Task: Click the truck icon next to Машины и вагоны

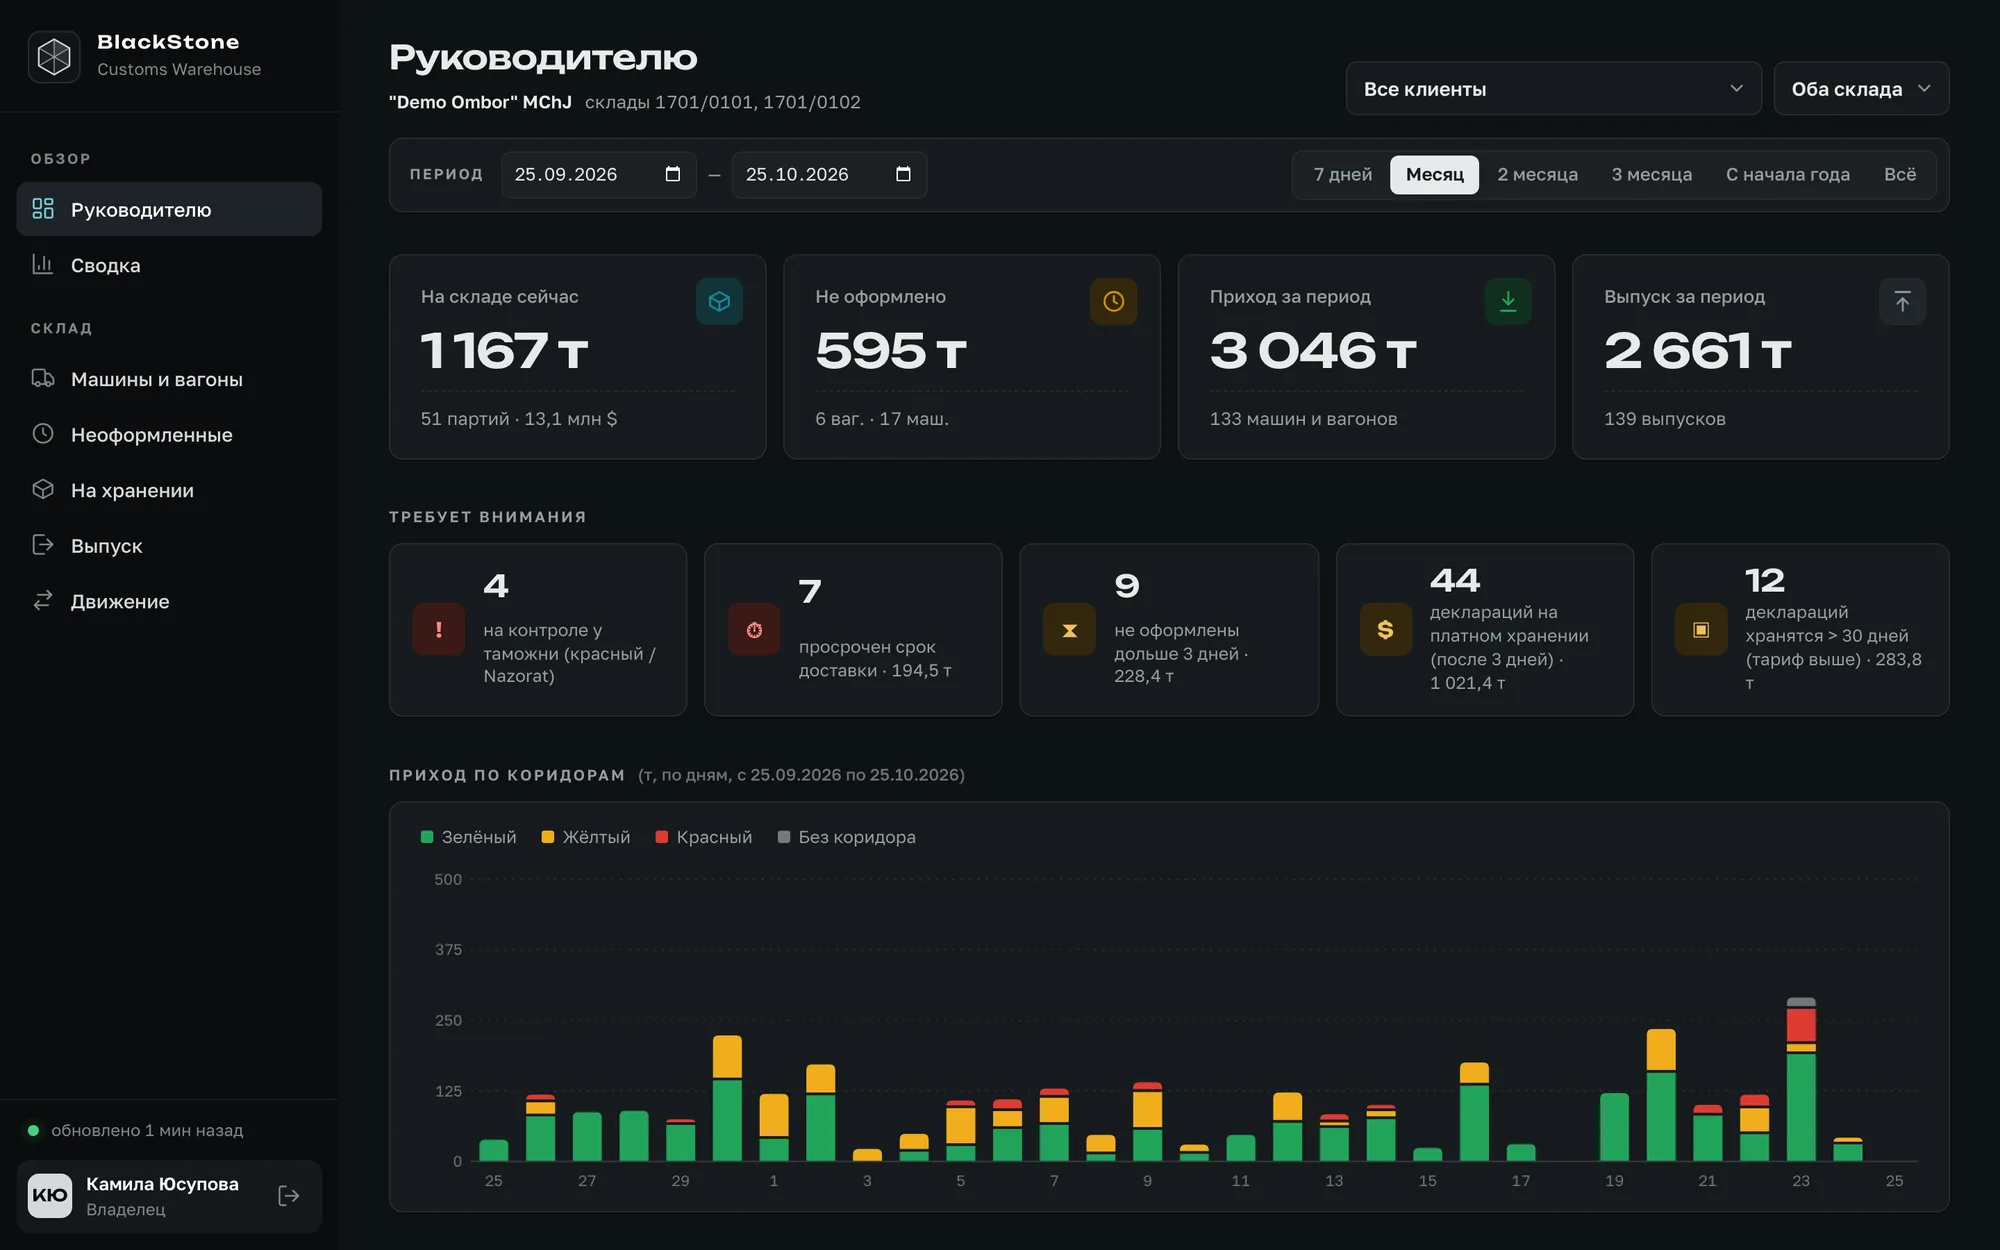Action: click(43, 378)
